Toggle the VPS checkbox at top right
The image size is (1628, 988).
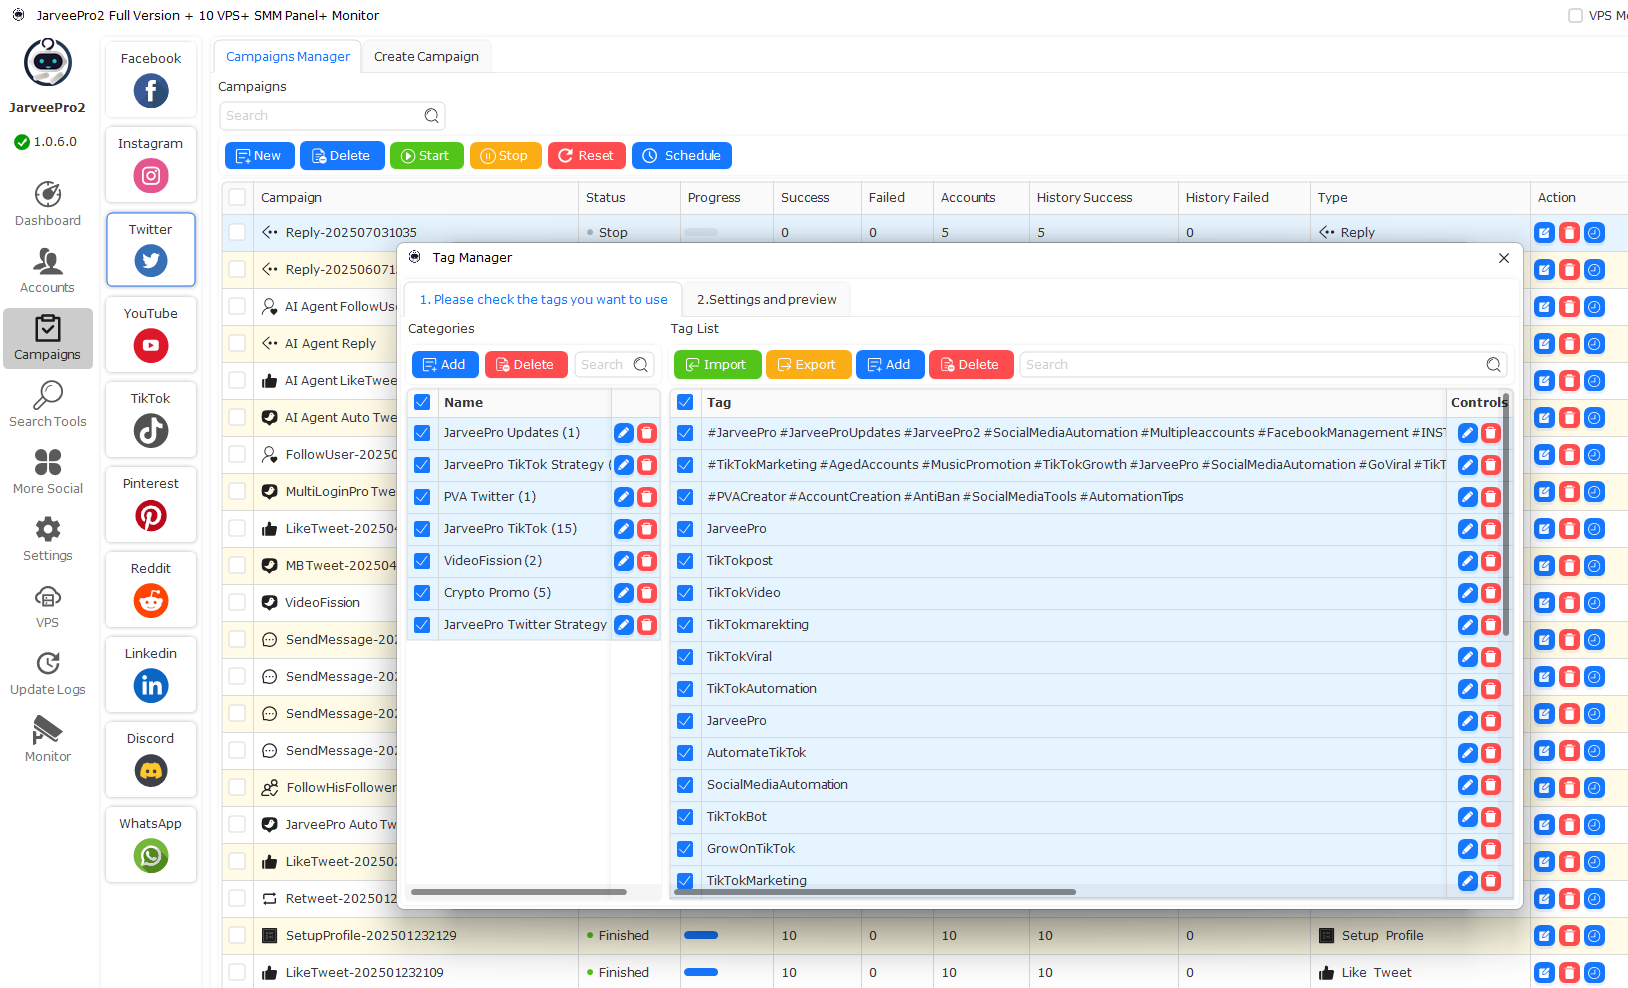point(1575,16)
